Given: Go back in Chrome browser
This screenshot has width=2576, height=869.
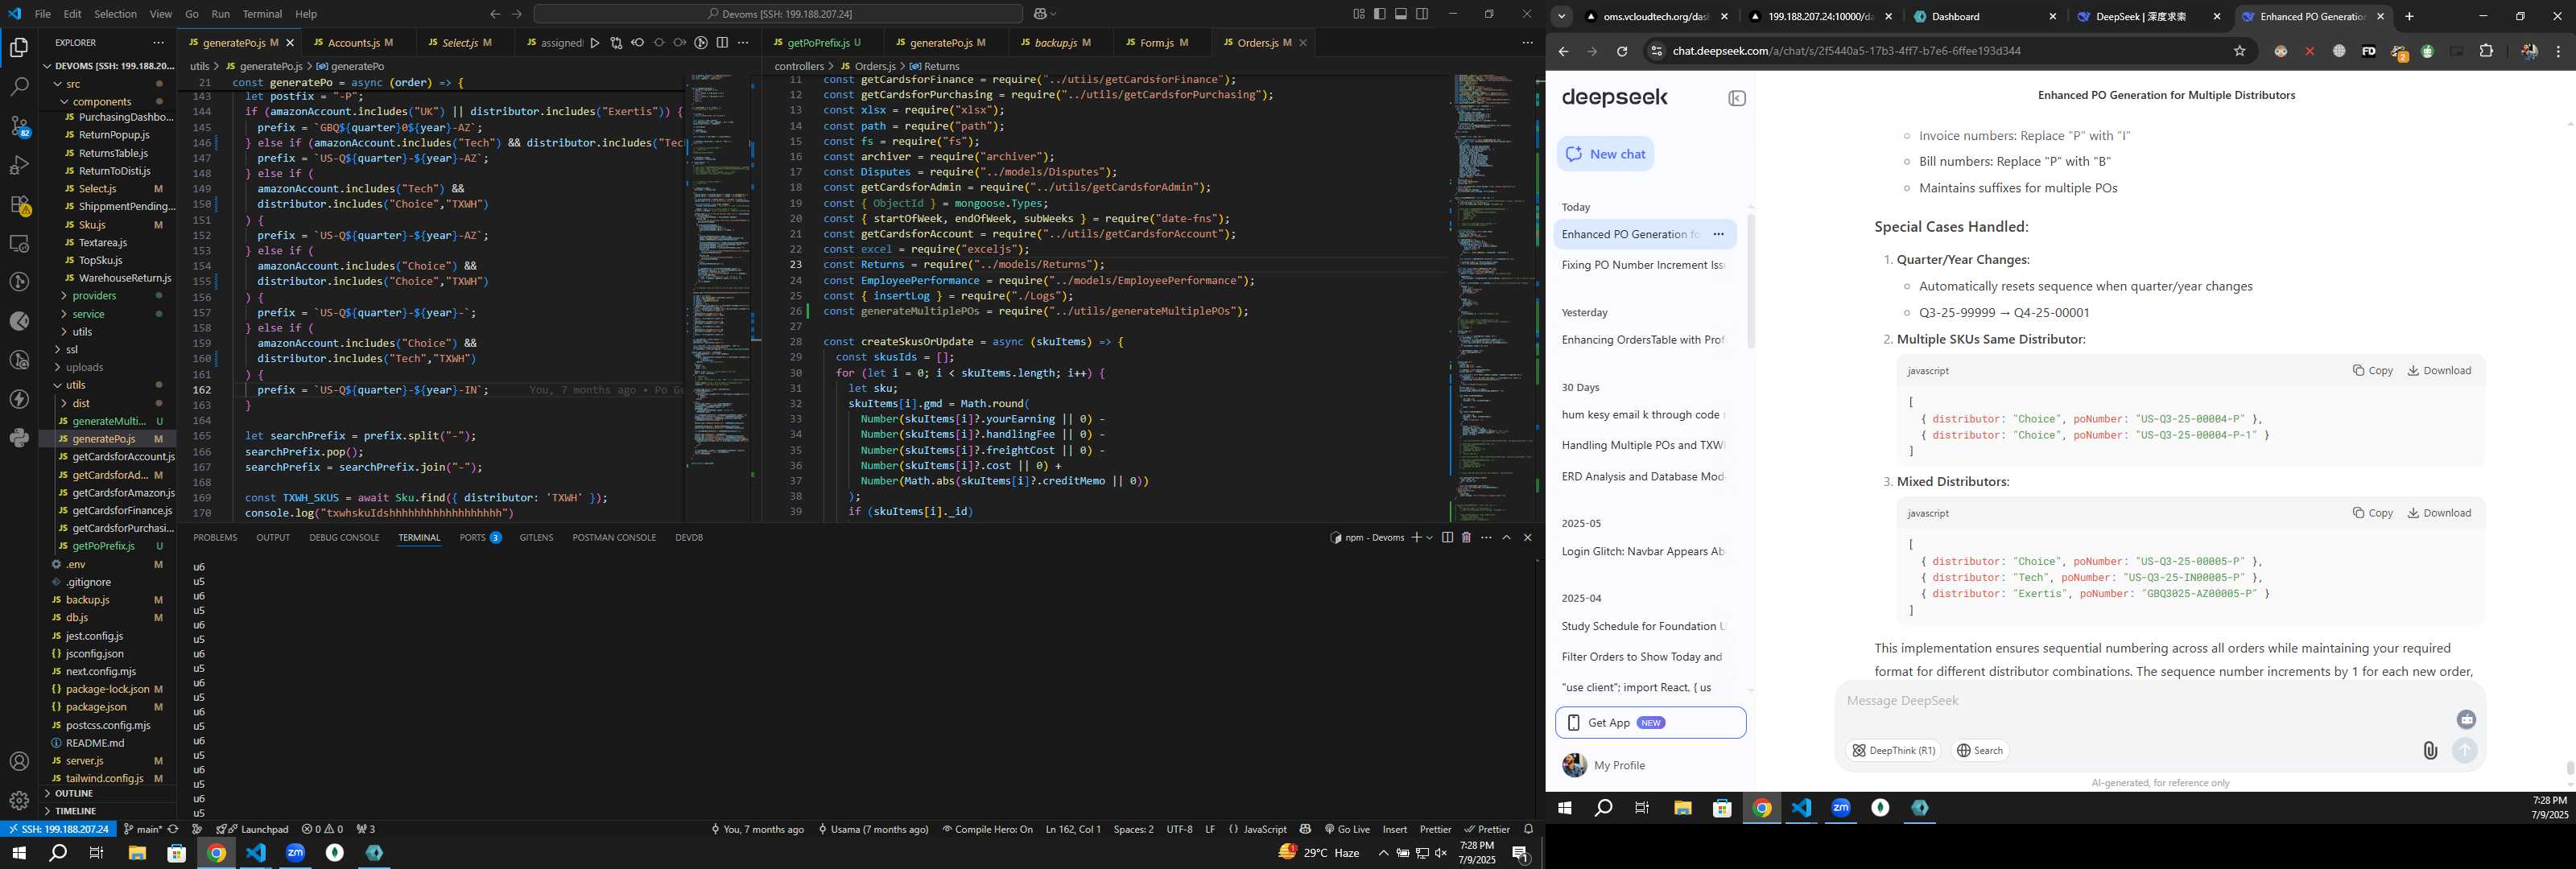Looking at the screenshot, I should 1563,51.
